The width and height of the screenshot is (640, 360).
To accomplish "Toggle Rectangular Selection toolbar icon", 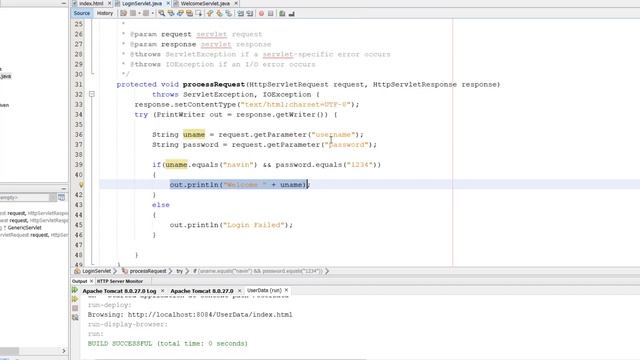I will pos(199,13).
